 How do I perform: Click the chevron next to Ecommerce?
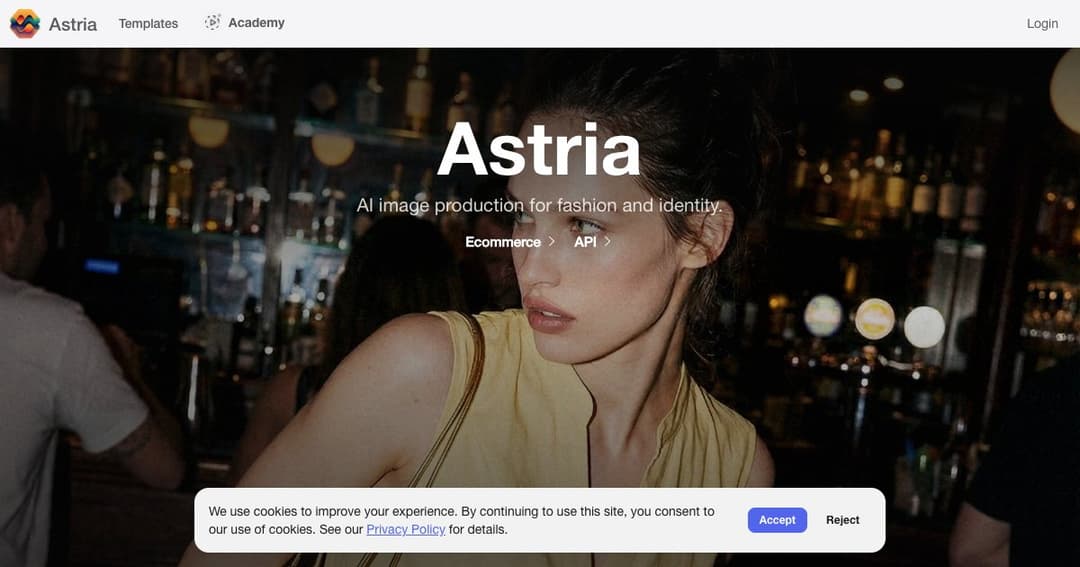pos(552,241)
